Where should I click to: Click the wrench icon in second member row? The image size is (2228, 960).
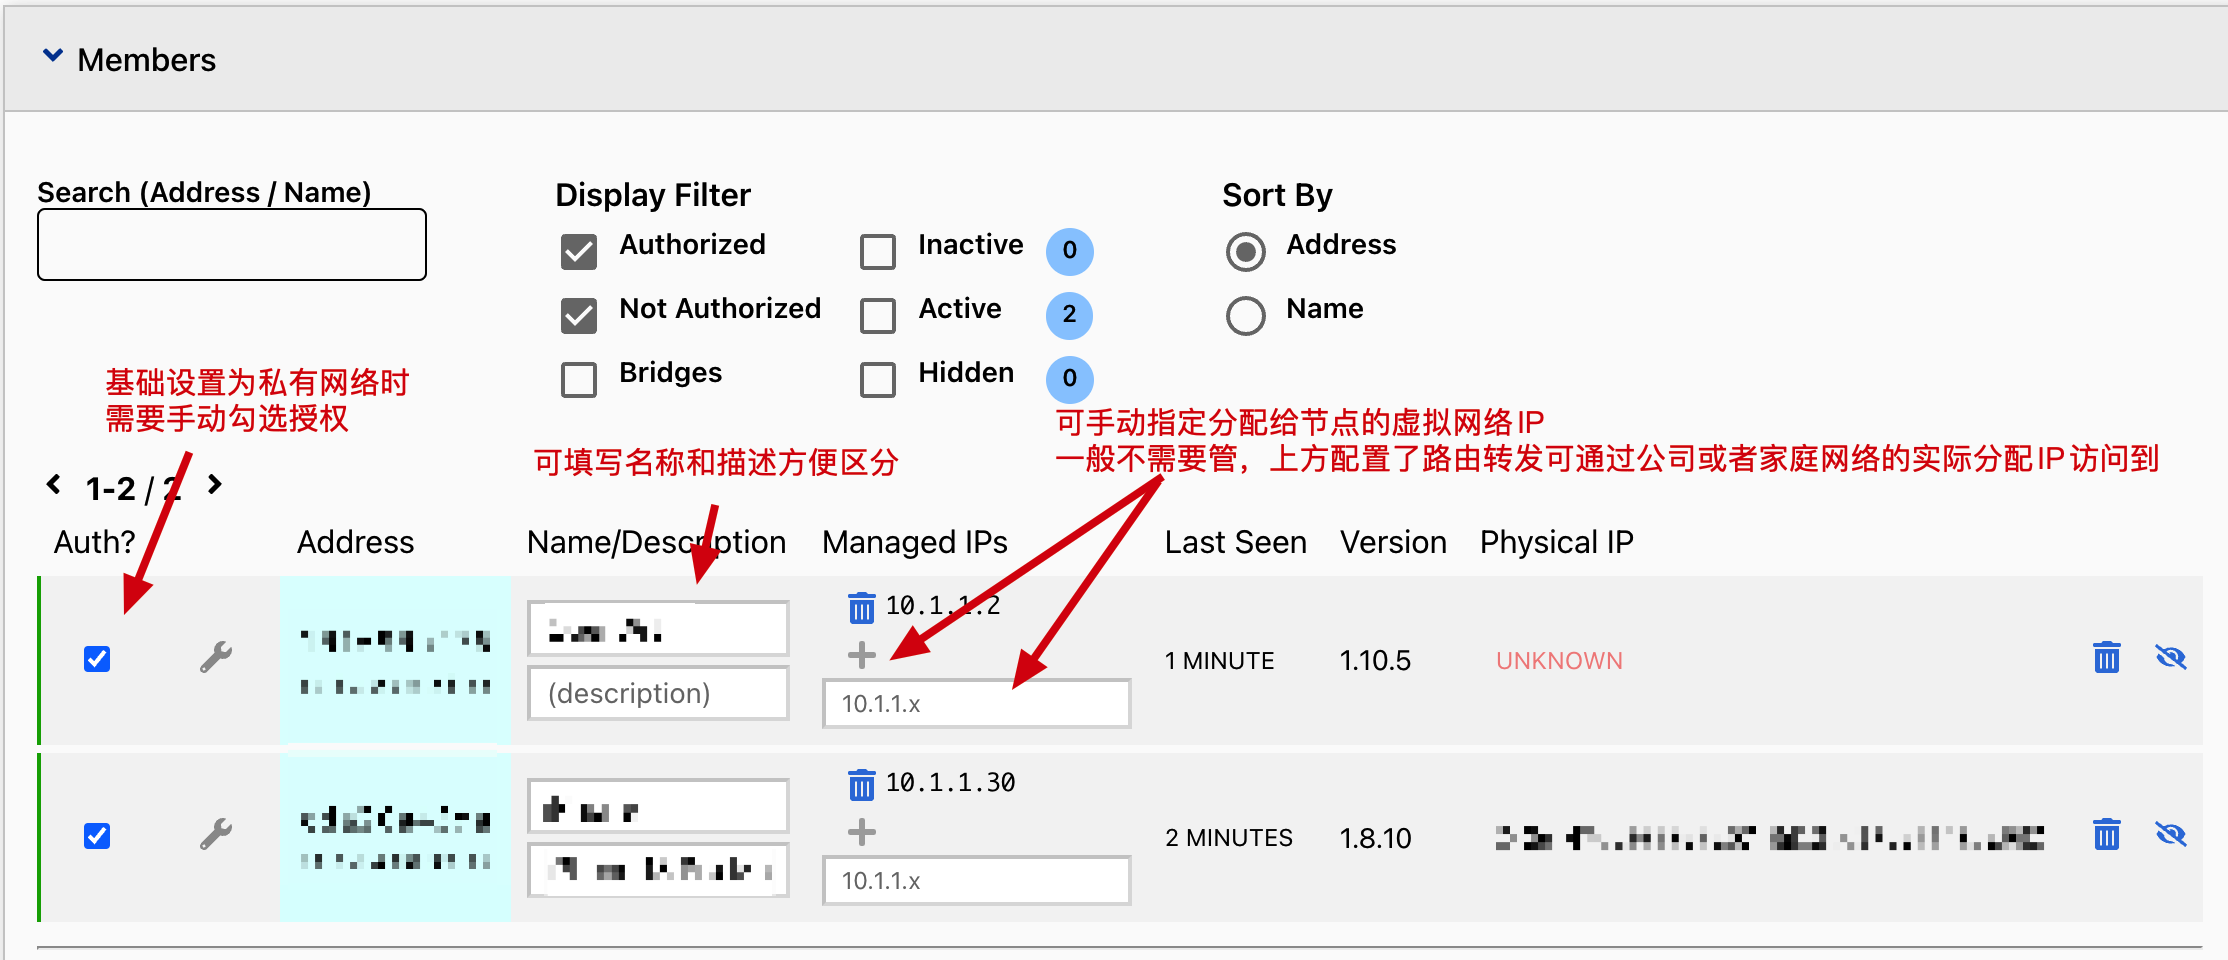click(216, 834)
